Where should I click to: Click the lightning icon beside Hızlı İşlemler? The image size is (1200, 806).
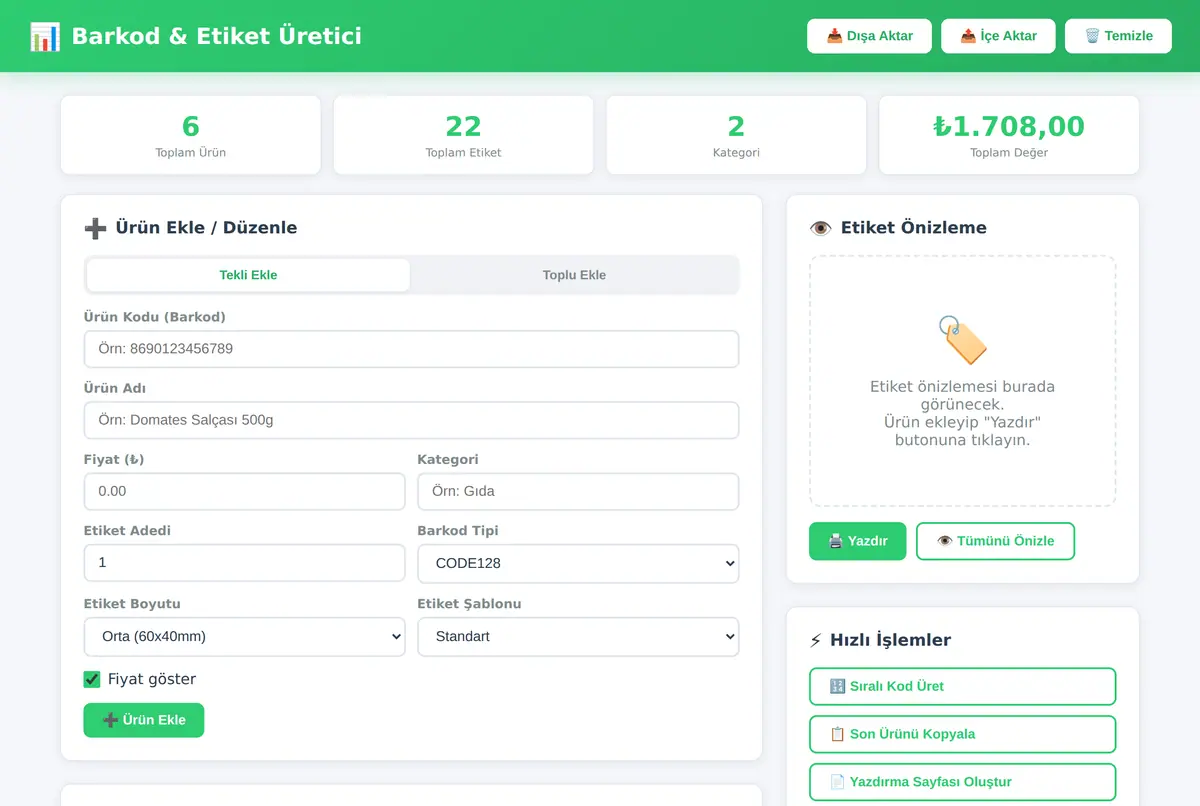pyautogui.click(x=815, y=640)
